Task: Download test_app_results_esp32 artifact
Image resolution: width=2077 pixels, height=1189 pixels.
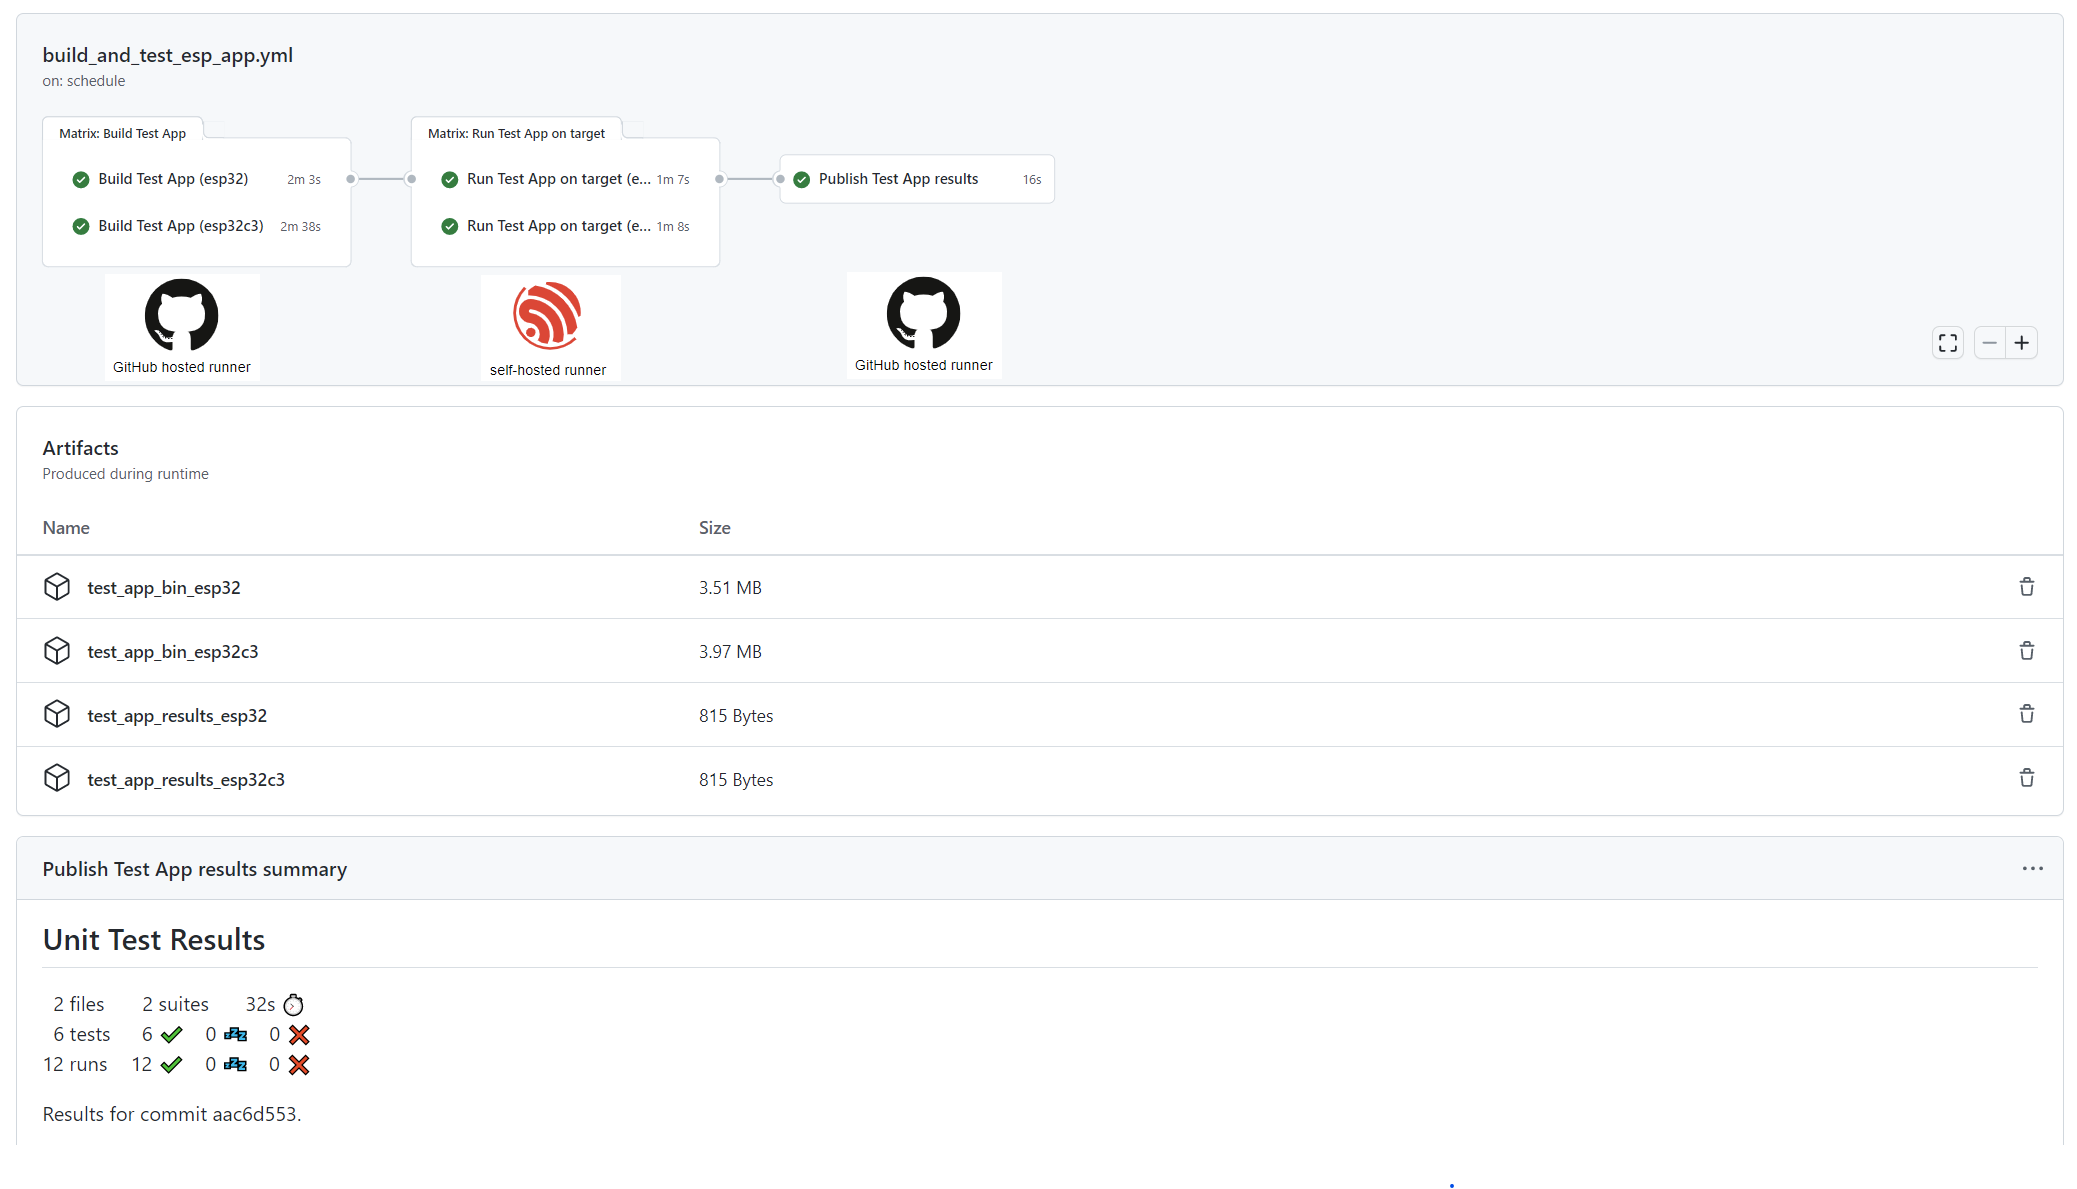Action: pos(177,716)
